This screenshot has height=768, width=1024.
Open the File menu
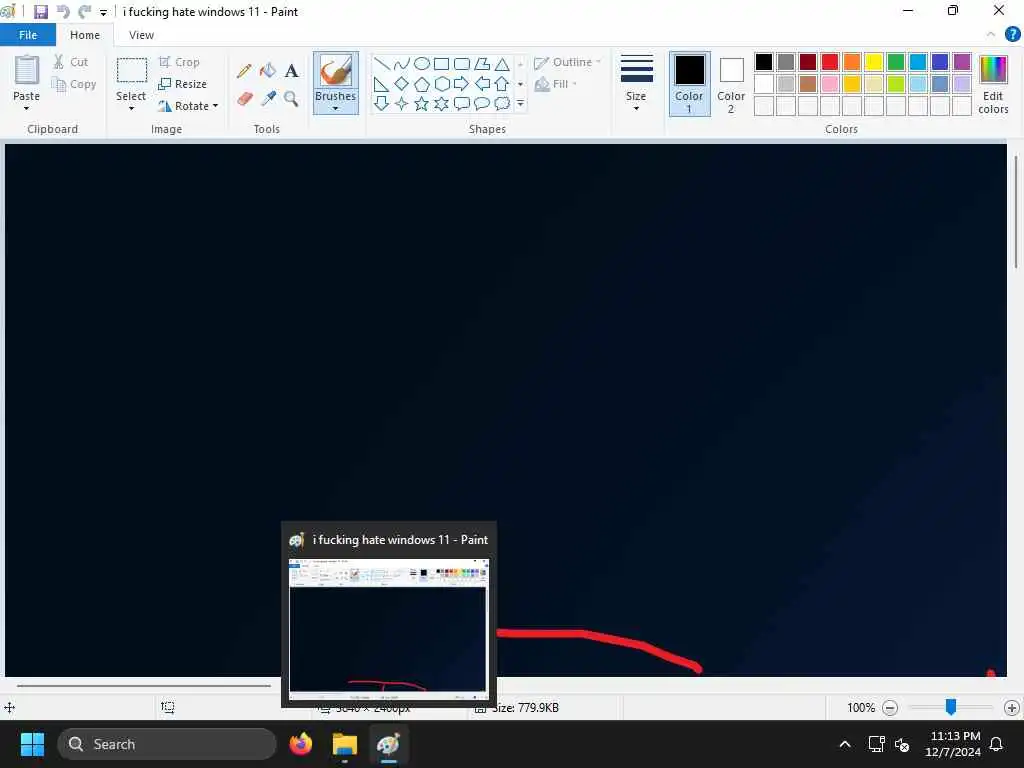pos(28,35)
